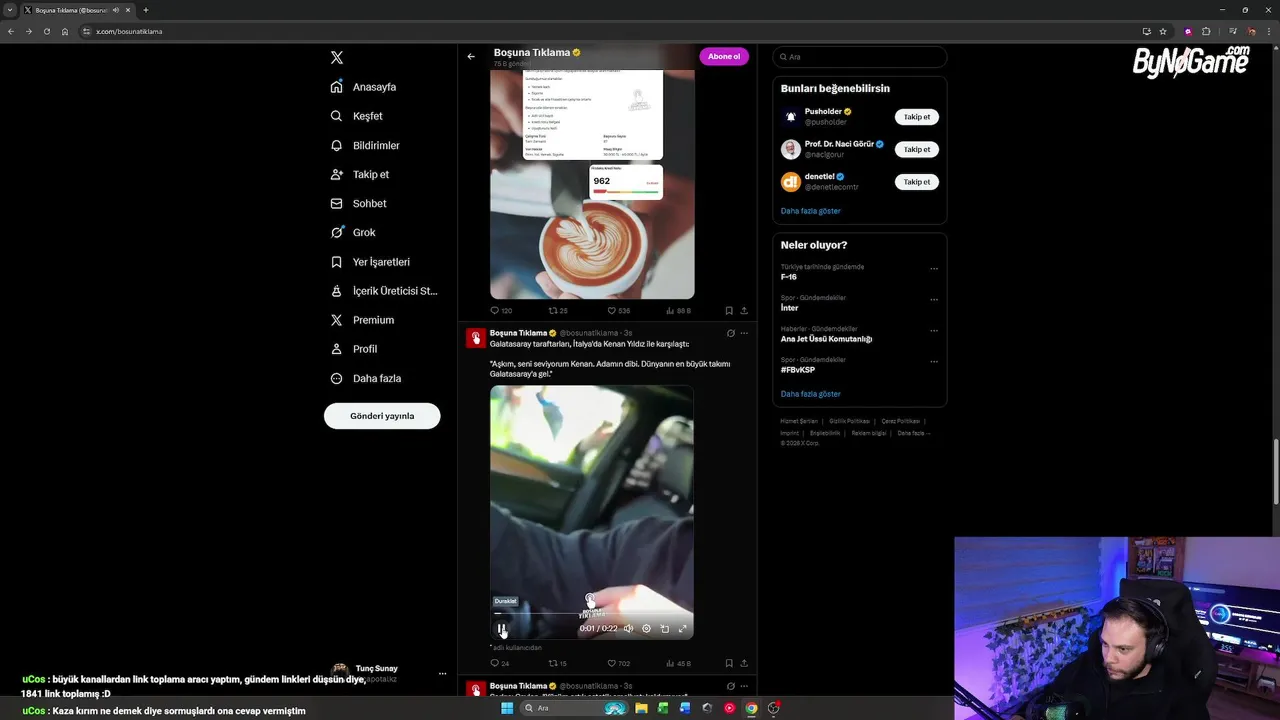Bookmark the Kenan Yıldız post
Screen dimensions: 1280x720
click(x=729, y=663)
